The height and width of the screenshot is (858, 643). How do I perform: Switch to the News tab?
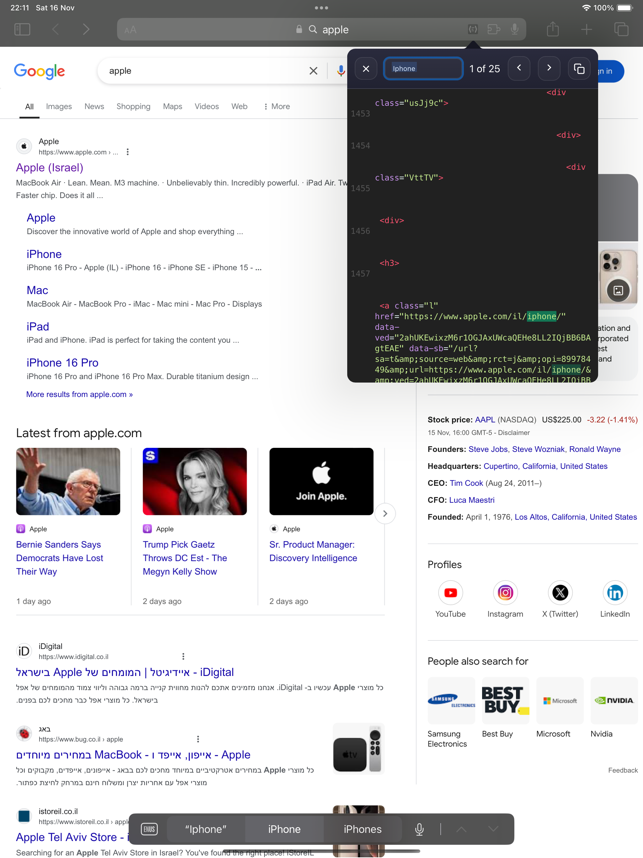[x=94, y=106]
